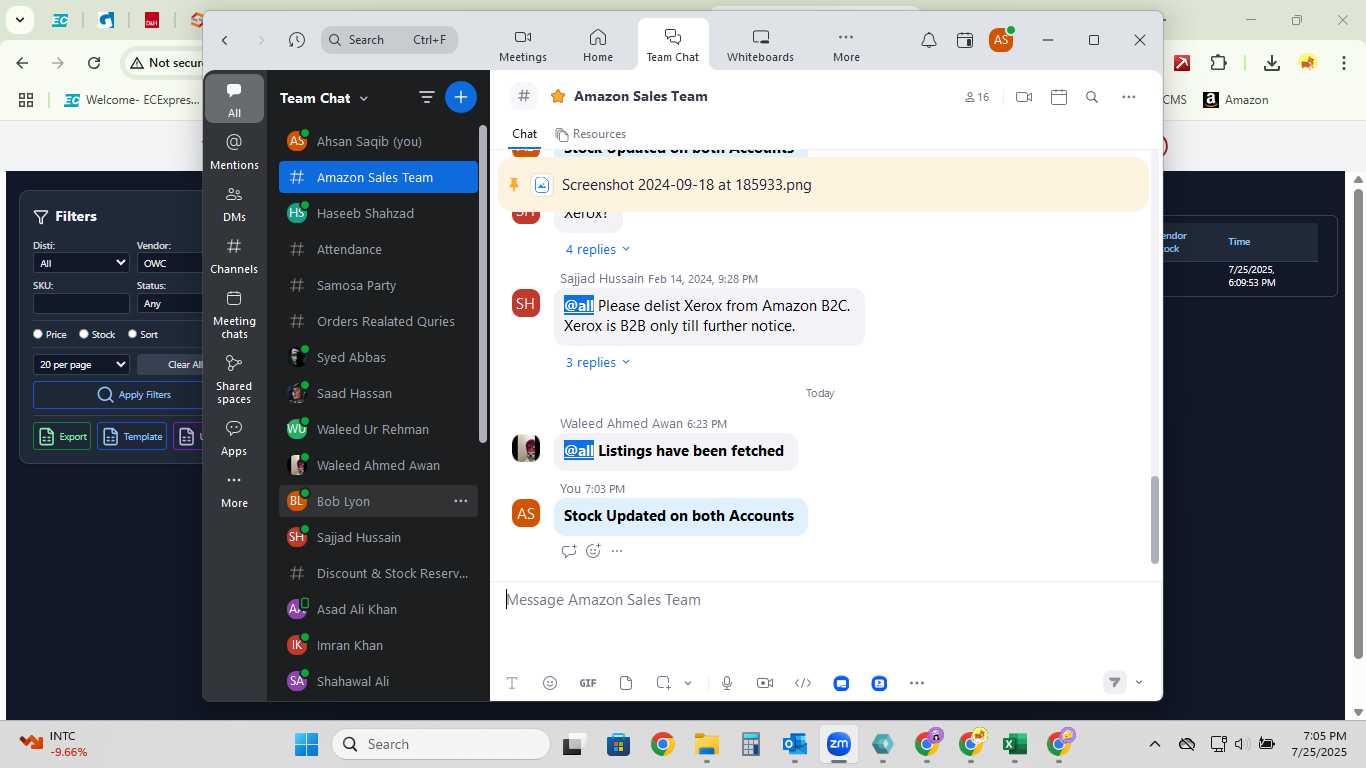The height and width of the screenshot is (768, 1366).
Task: Open the calendar icon near profile avatar
Action: tap(965, 40)
